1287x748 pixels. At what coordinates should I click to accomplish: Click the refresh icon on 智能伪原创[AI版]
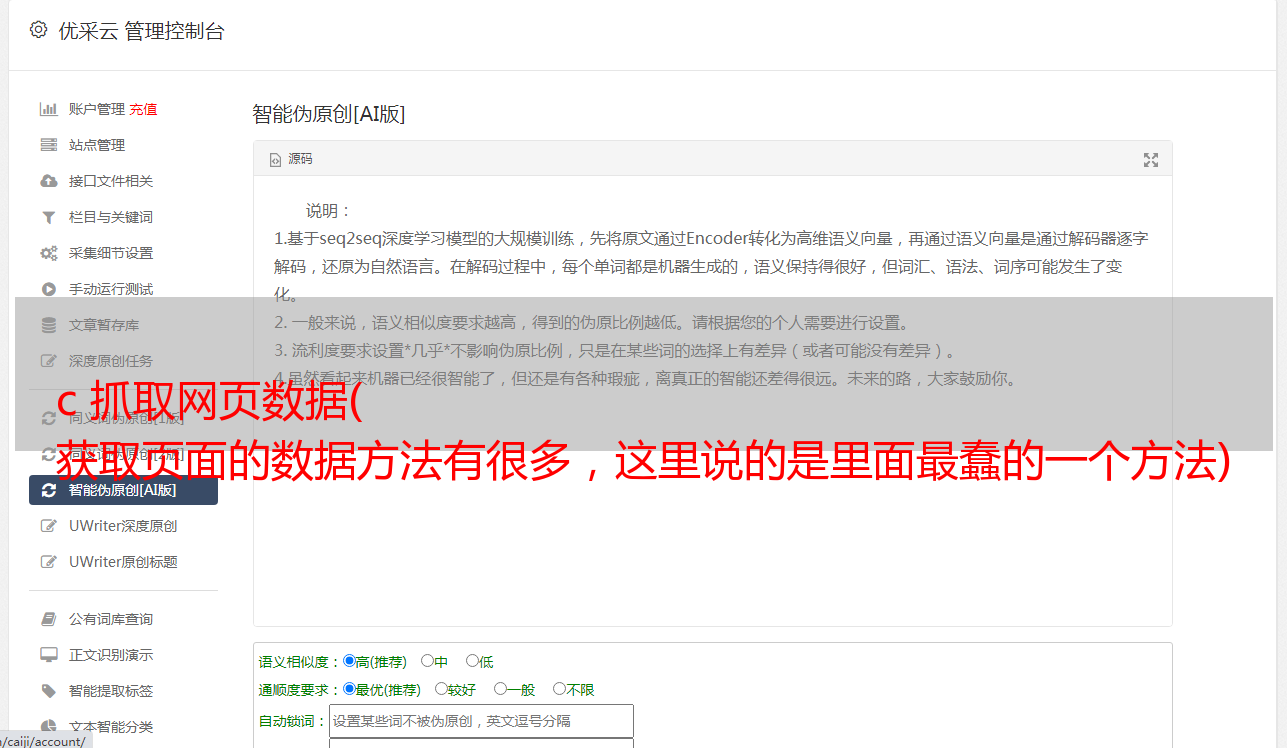tap(48, 490)
